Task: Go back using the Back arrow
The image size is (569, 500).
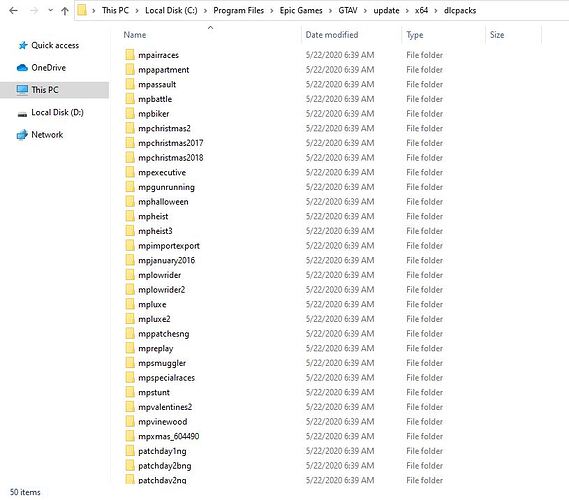Action: (13, 11)
